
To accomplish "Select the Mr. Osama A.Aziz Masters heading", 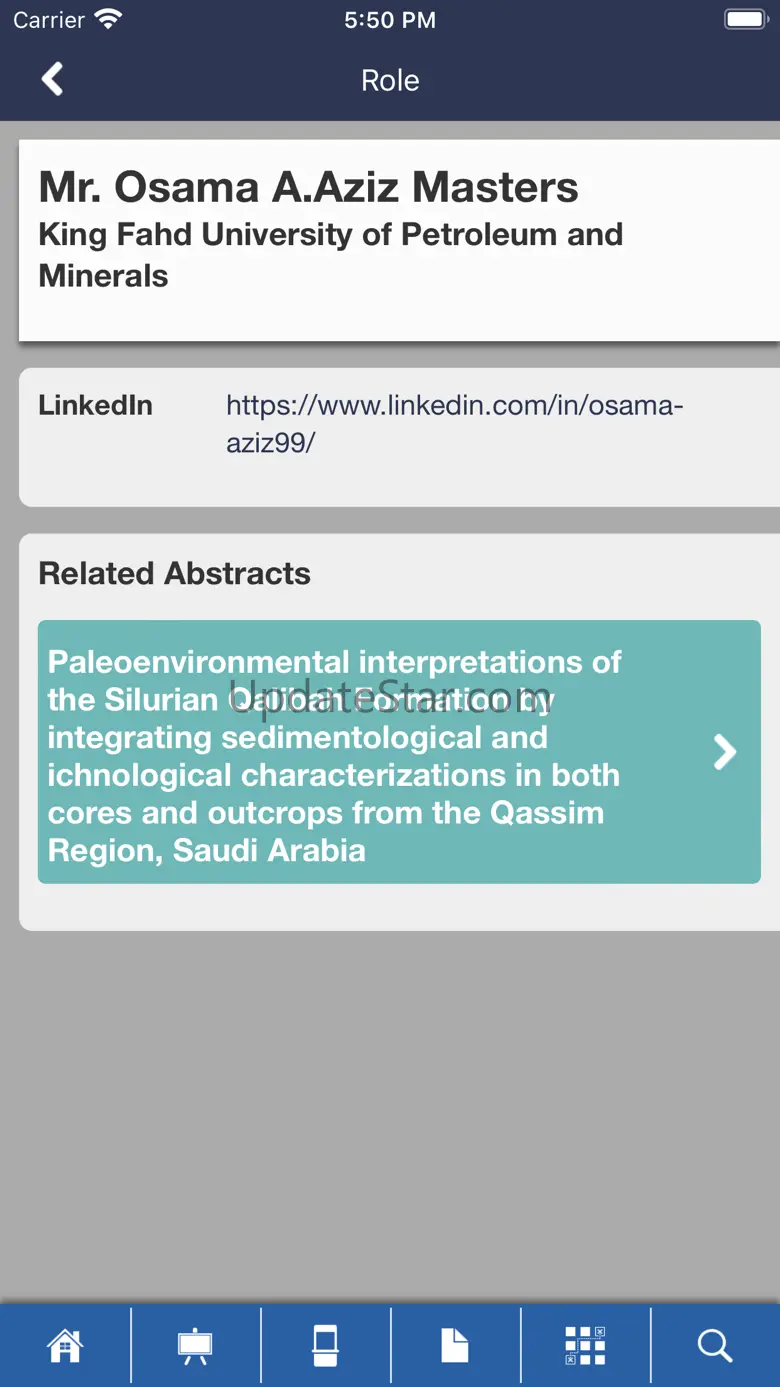I will pyautogui.click(x=308, y=187).
